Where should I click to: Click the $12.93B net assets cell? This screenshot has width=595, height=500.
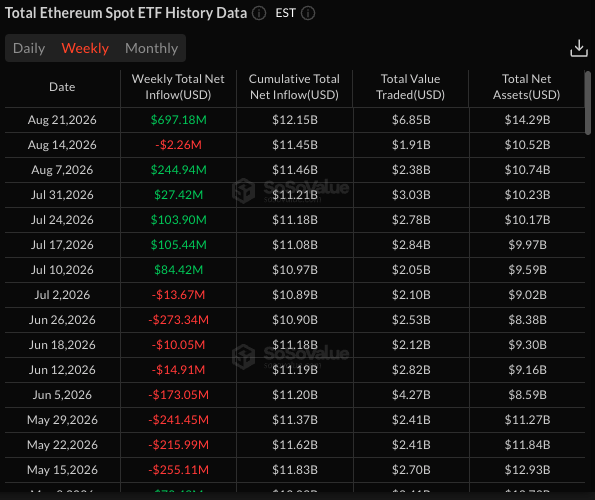click(527, 470)
